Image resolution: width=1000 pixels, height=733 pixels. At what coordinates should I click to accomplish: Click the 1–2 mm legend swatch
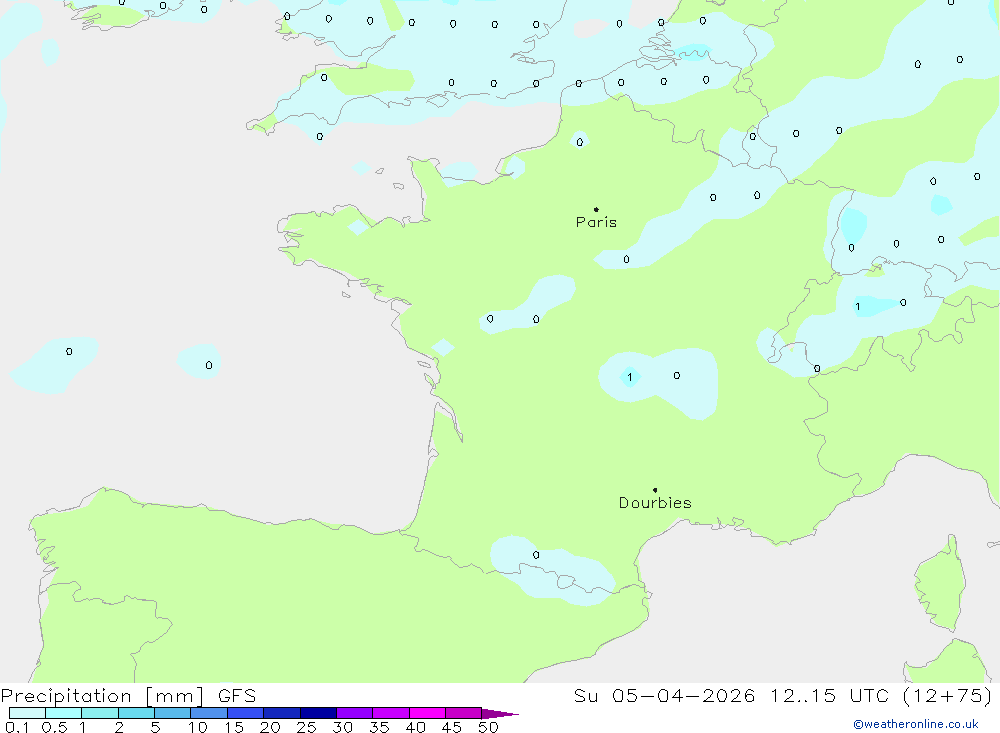(x=100, y=713)
